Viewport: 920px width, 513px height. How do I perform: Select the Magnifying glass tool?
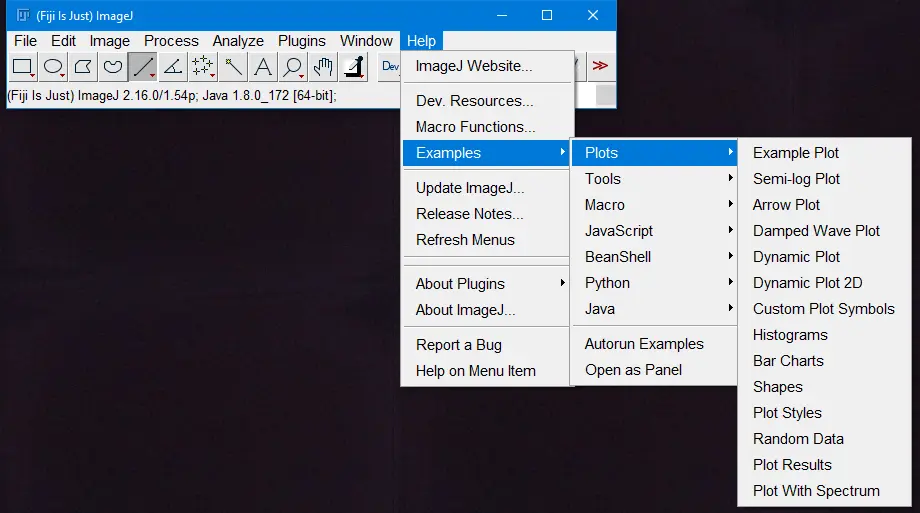click(x=293, y=67)
